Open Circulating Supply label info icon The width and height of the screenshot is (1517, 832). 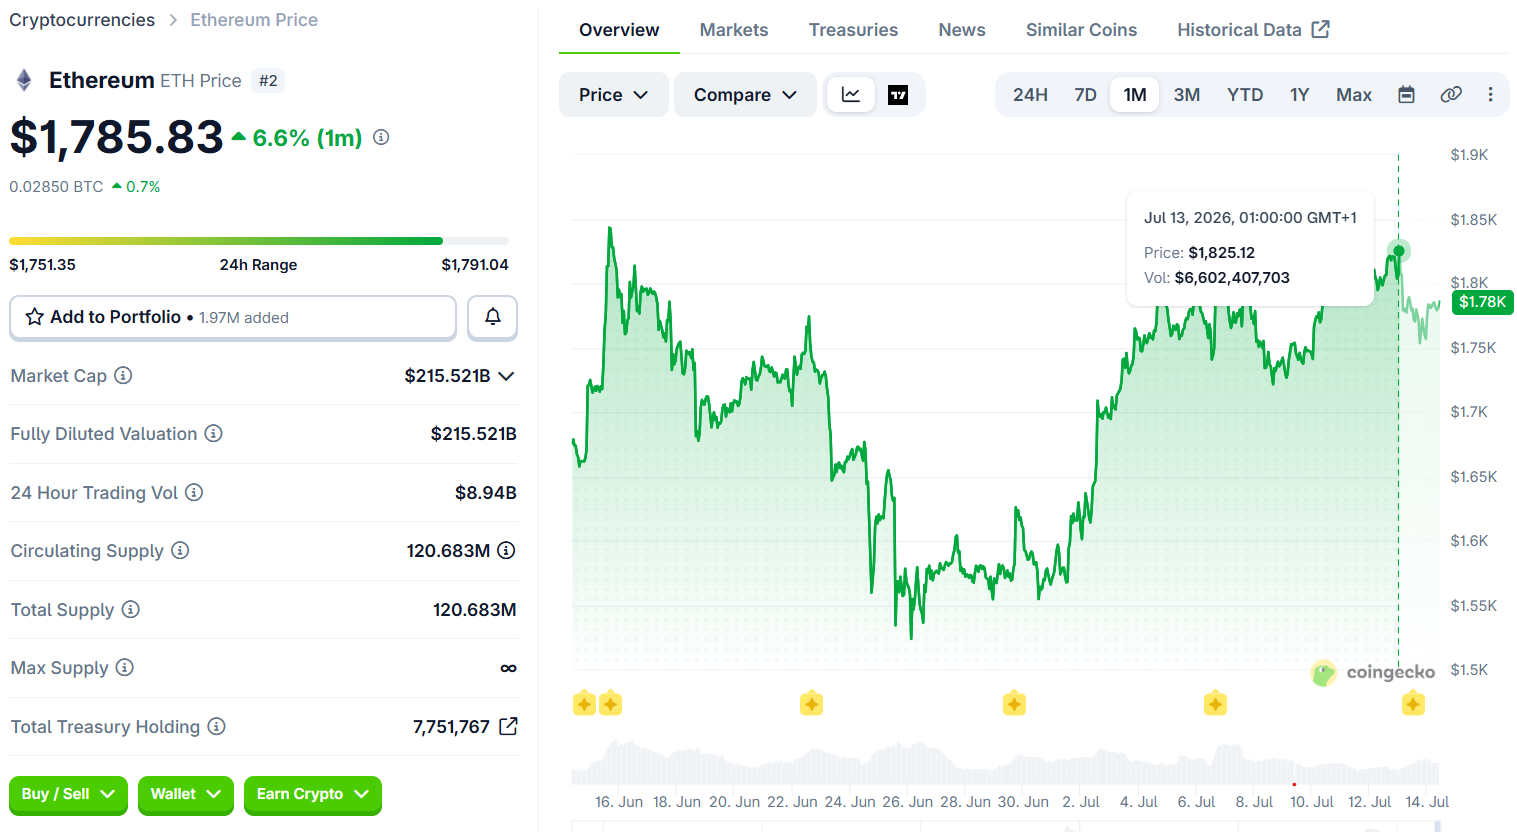(x=180, y=550)
